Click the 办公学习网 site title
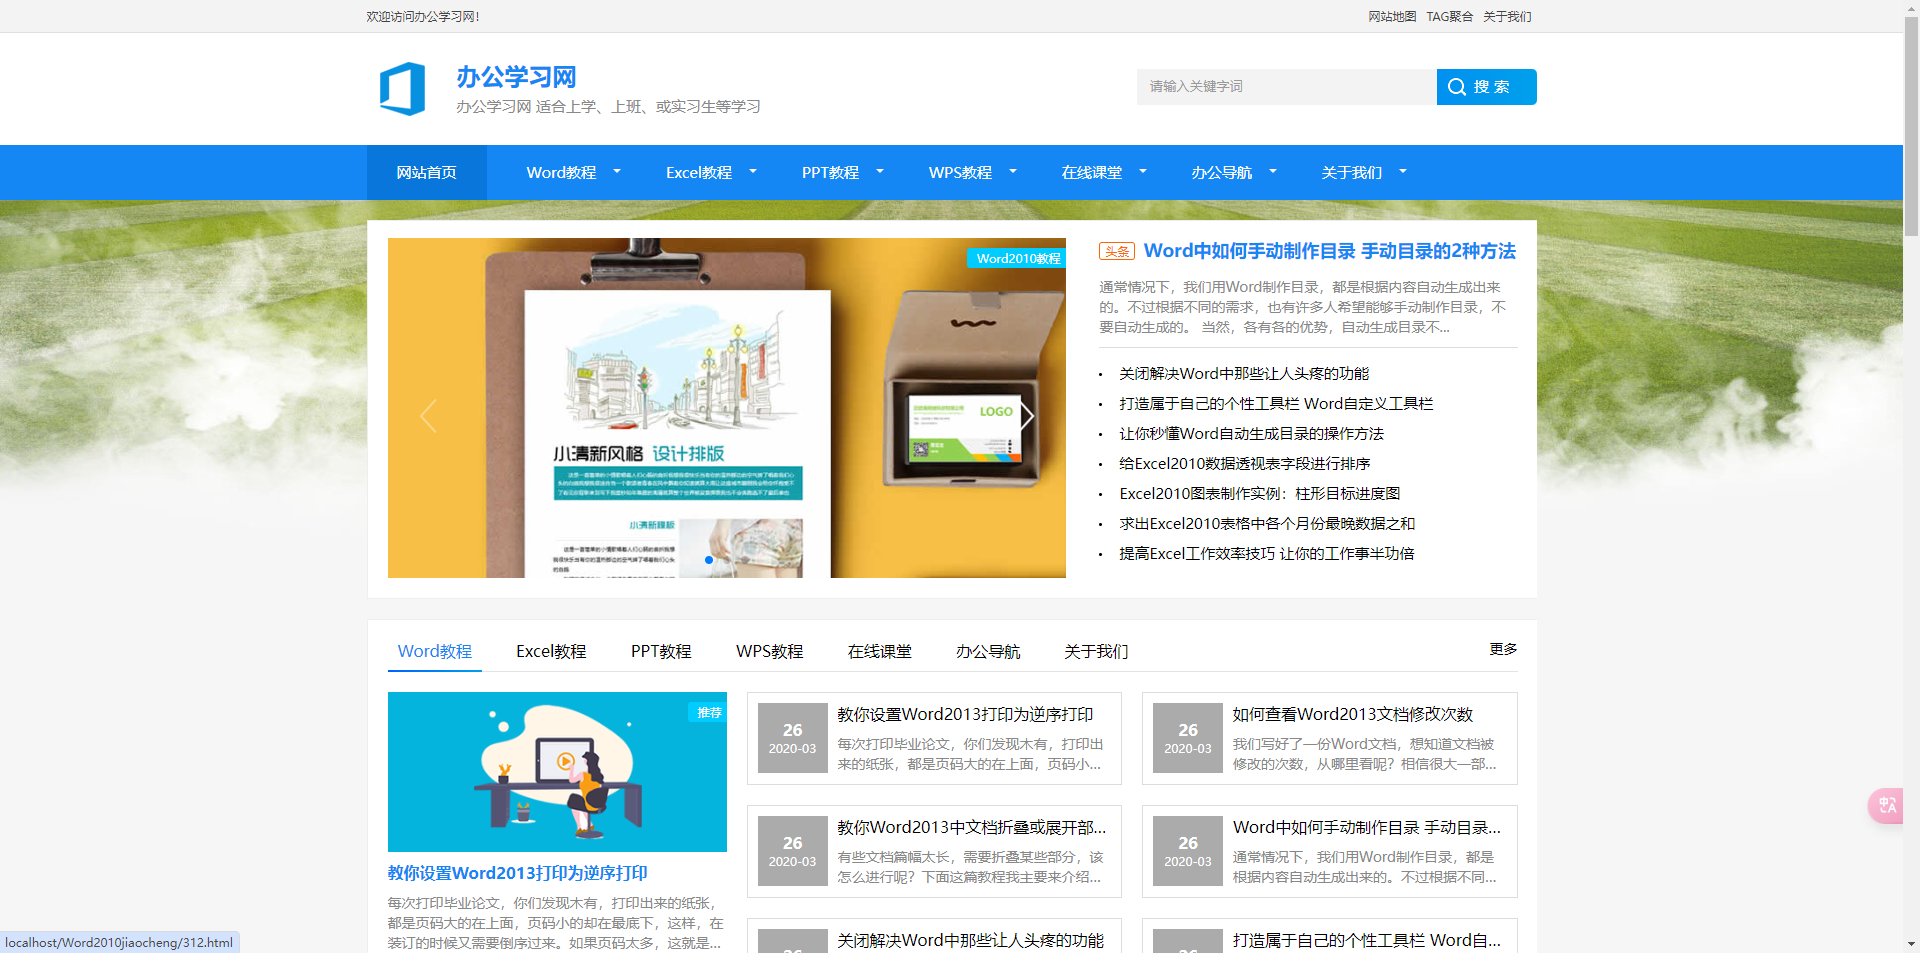1920x953 pixels. tap(516, 77)
